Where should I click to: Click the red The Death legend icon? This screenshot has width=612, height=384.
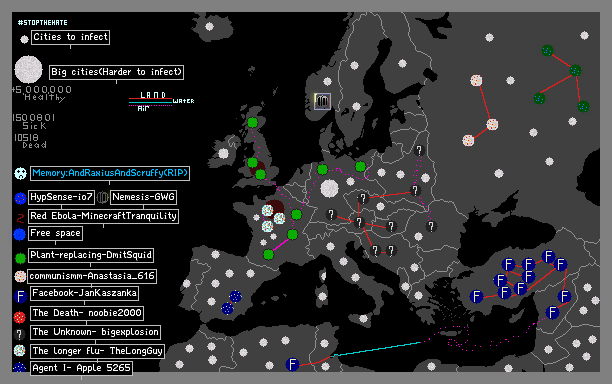pos(20,317)
